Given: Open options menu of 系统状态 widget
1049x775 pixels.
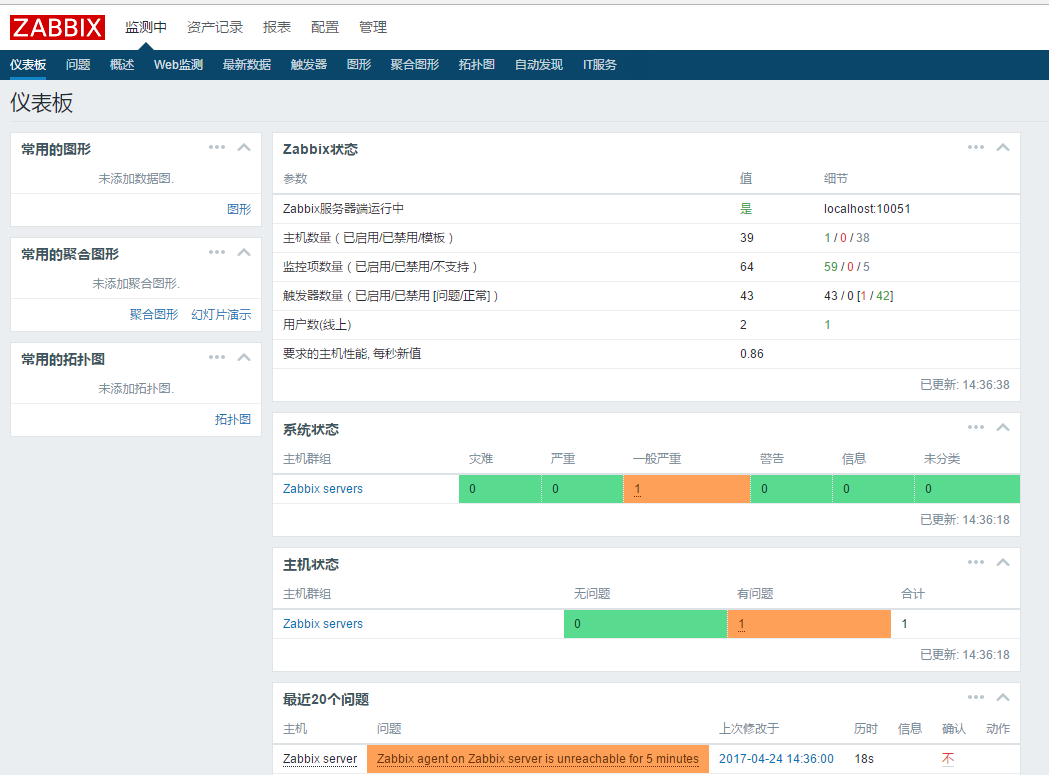Looking at the screenshot, I should [976, 427].
